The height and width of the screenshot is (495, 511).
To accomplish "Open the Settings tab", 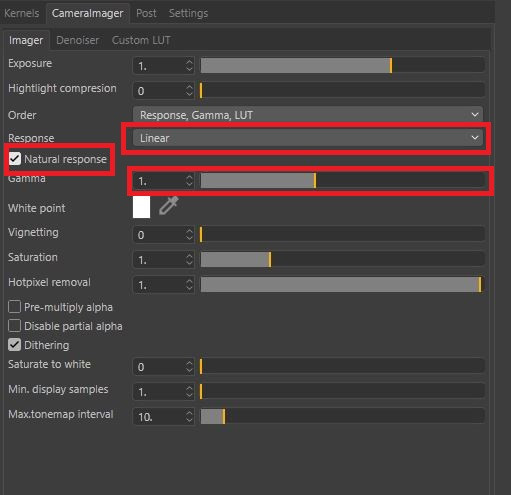I will pos(188,13).
